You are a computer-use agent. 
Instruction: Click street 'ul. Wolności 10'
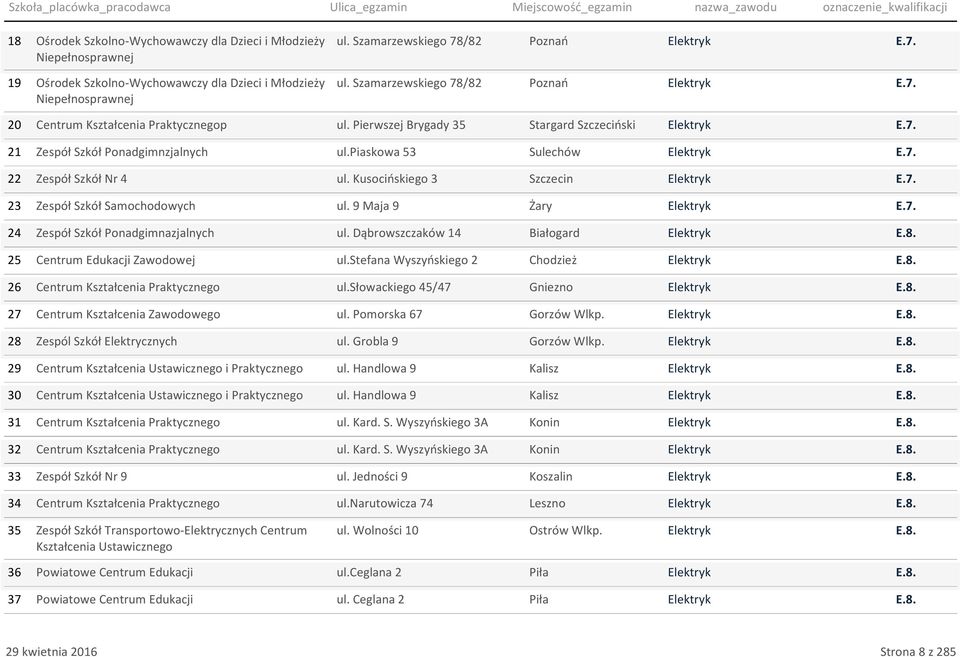pos(377,530)
